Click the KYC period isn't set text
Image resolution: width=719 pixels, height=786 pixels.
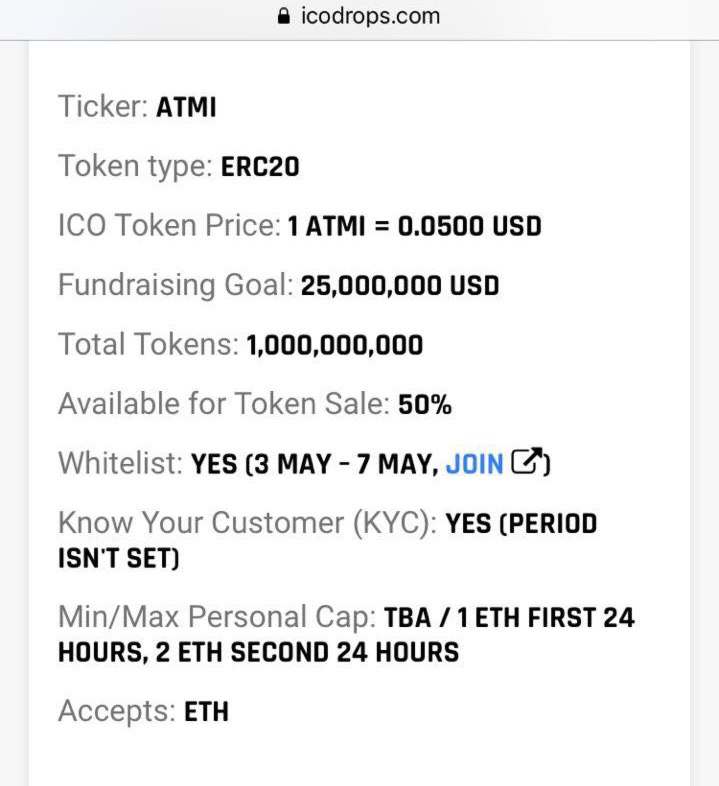tap(327, 541)
